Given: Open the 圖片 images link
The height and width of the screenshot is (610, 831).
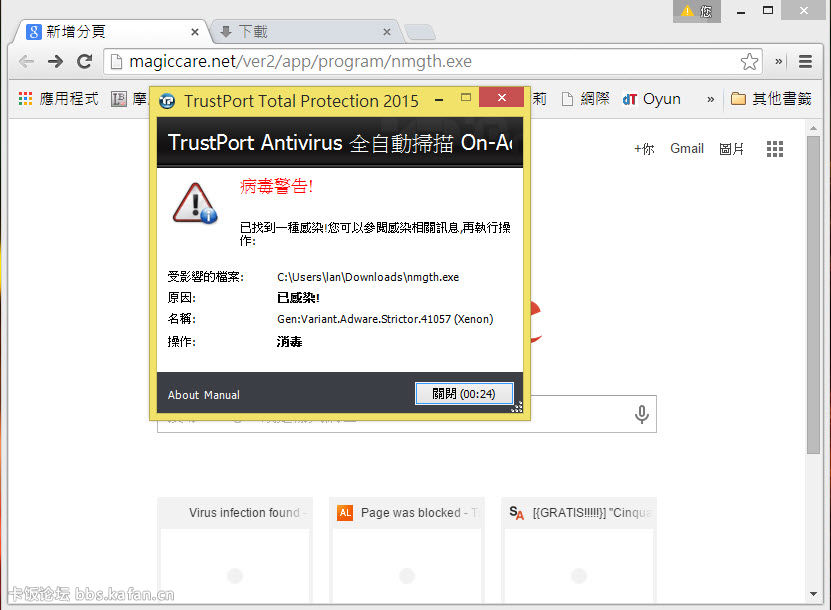Looking at the screenshot, I should [731, 149].
